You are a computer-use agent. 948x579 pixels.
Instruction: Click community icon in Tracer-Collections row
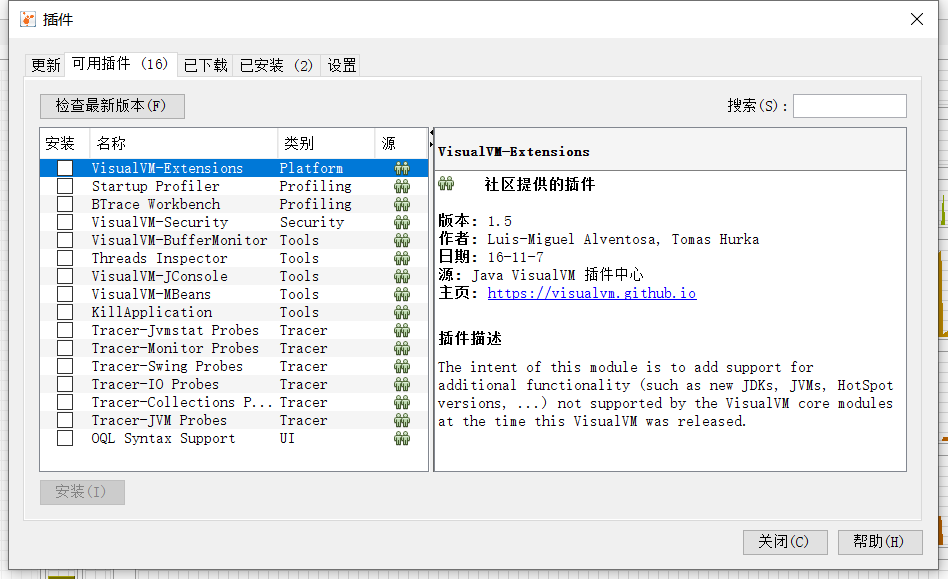tap(402, 403)
